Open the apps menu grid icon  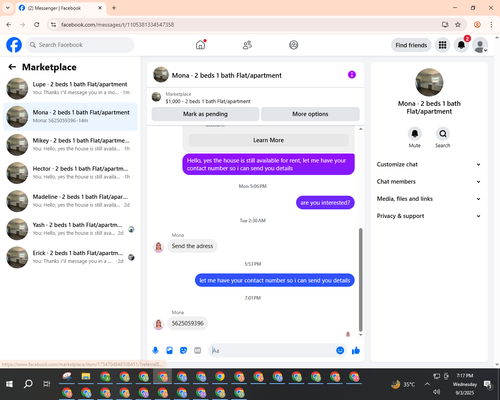click(x=442, y=45)
